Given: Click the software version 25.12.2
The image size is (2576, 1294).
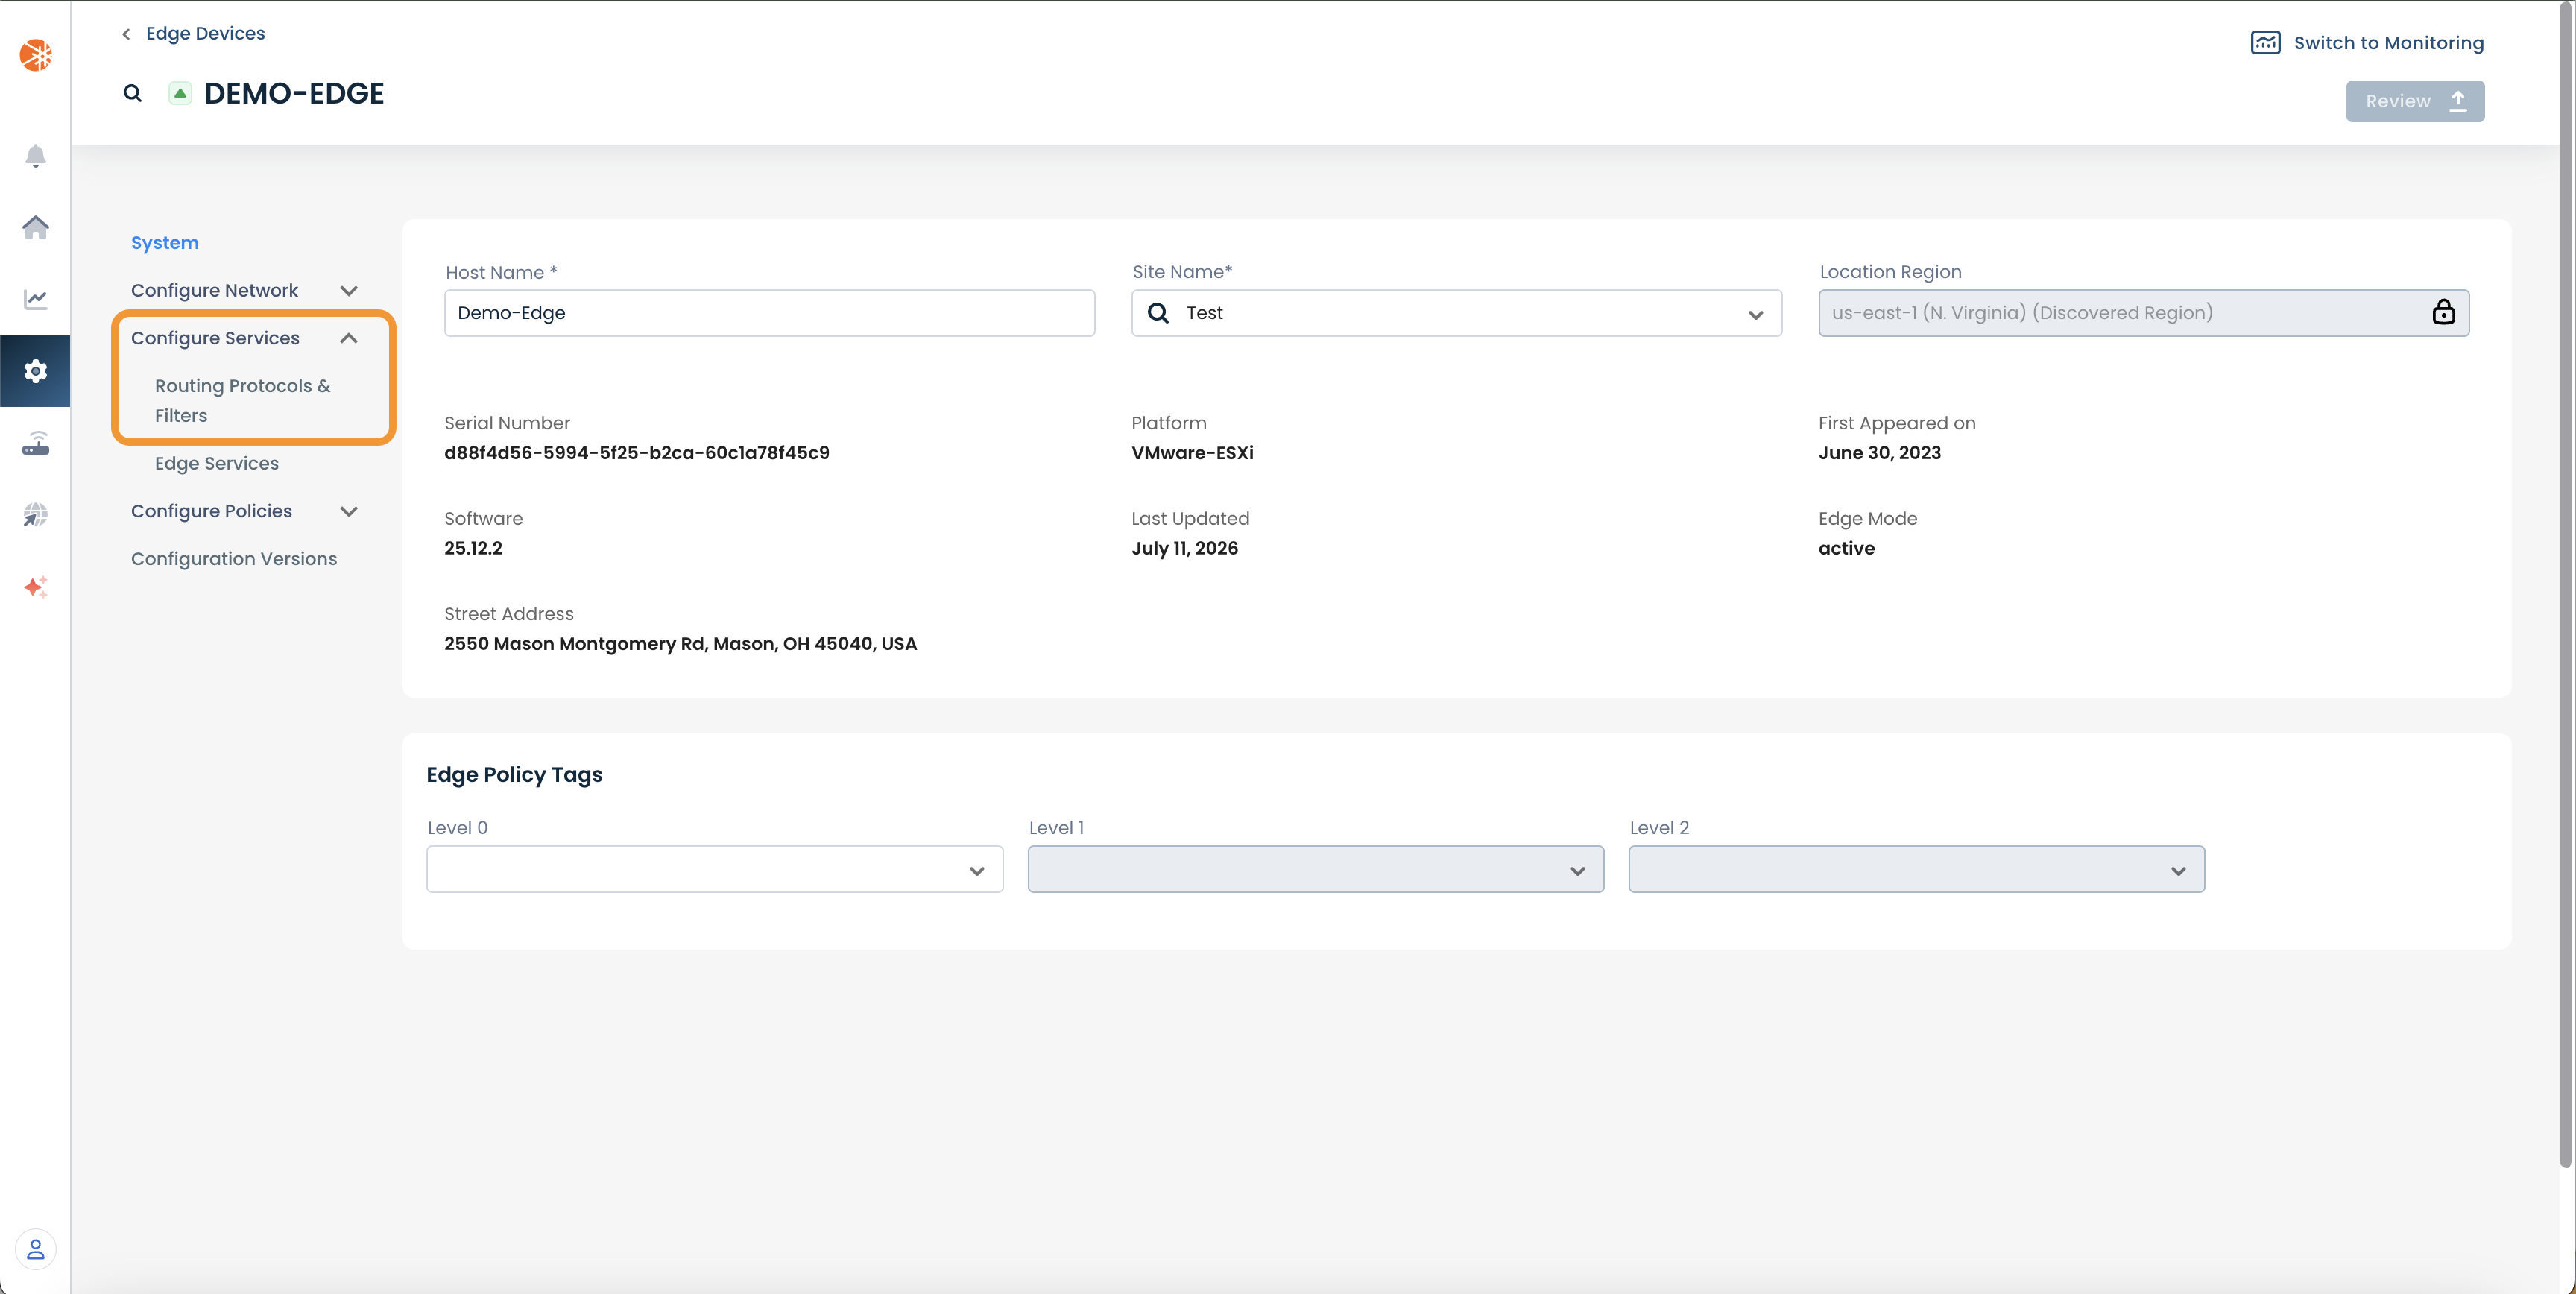Looking at the screenshot, I should 473,548.
